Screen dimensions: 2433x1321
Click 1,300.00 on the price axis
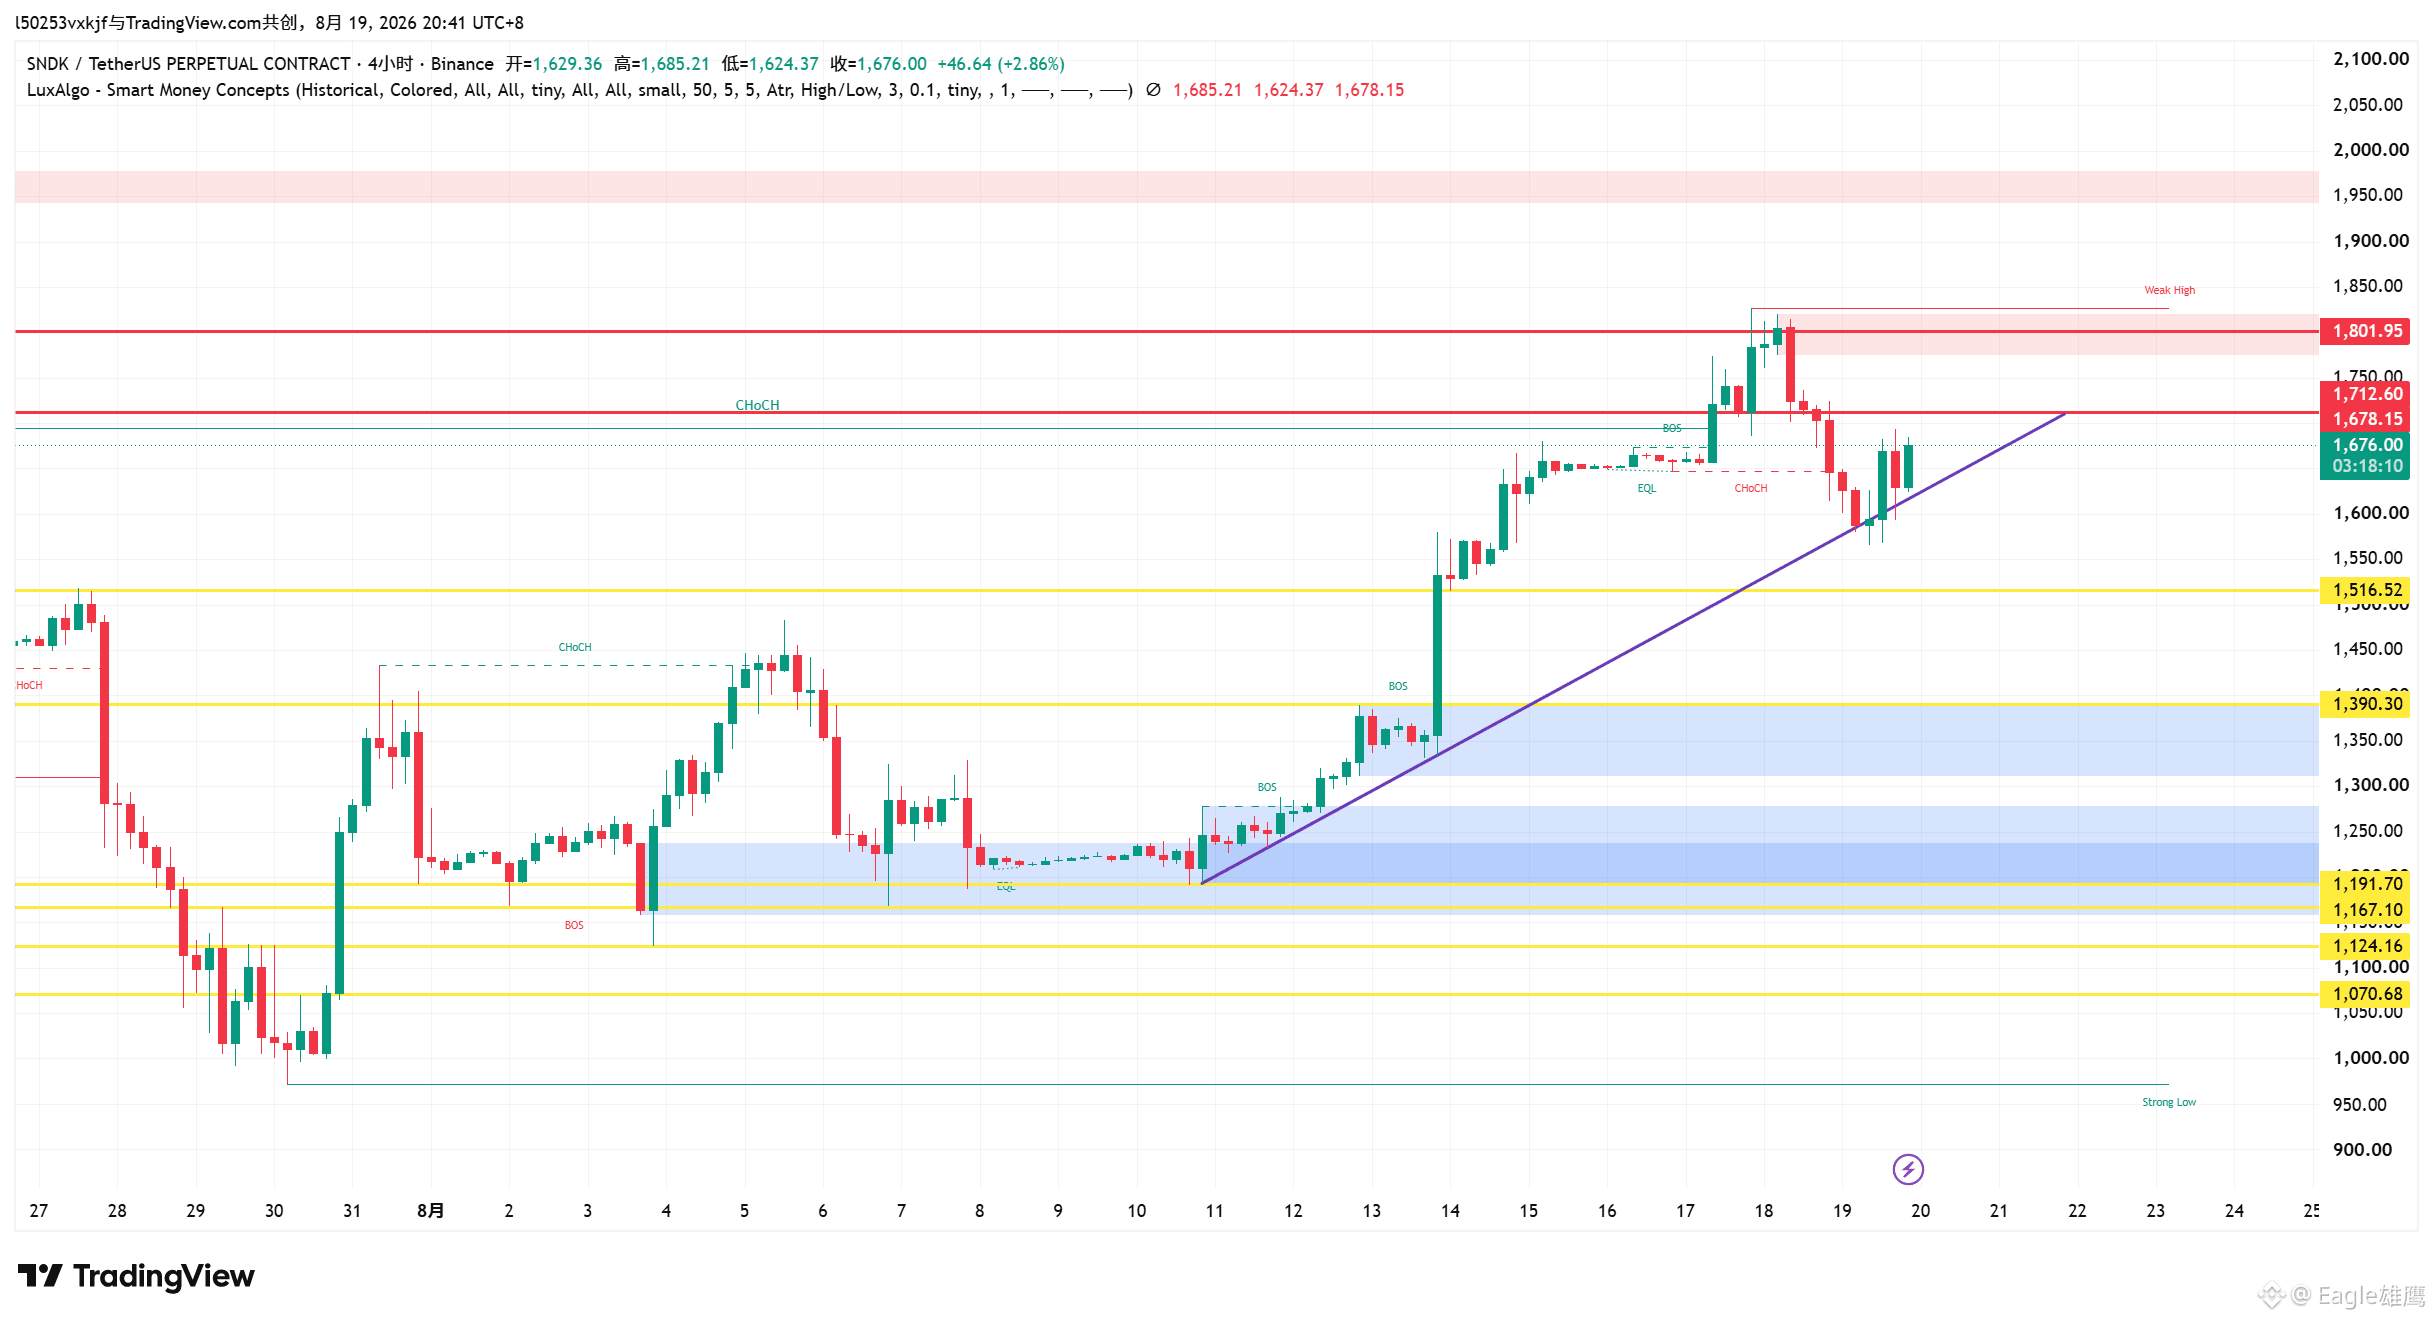point(2371,785)
